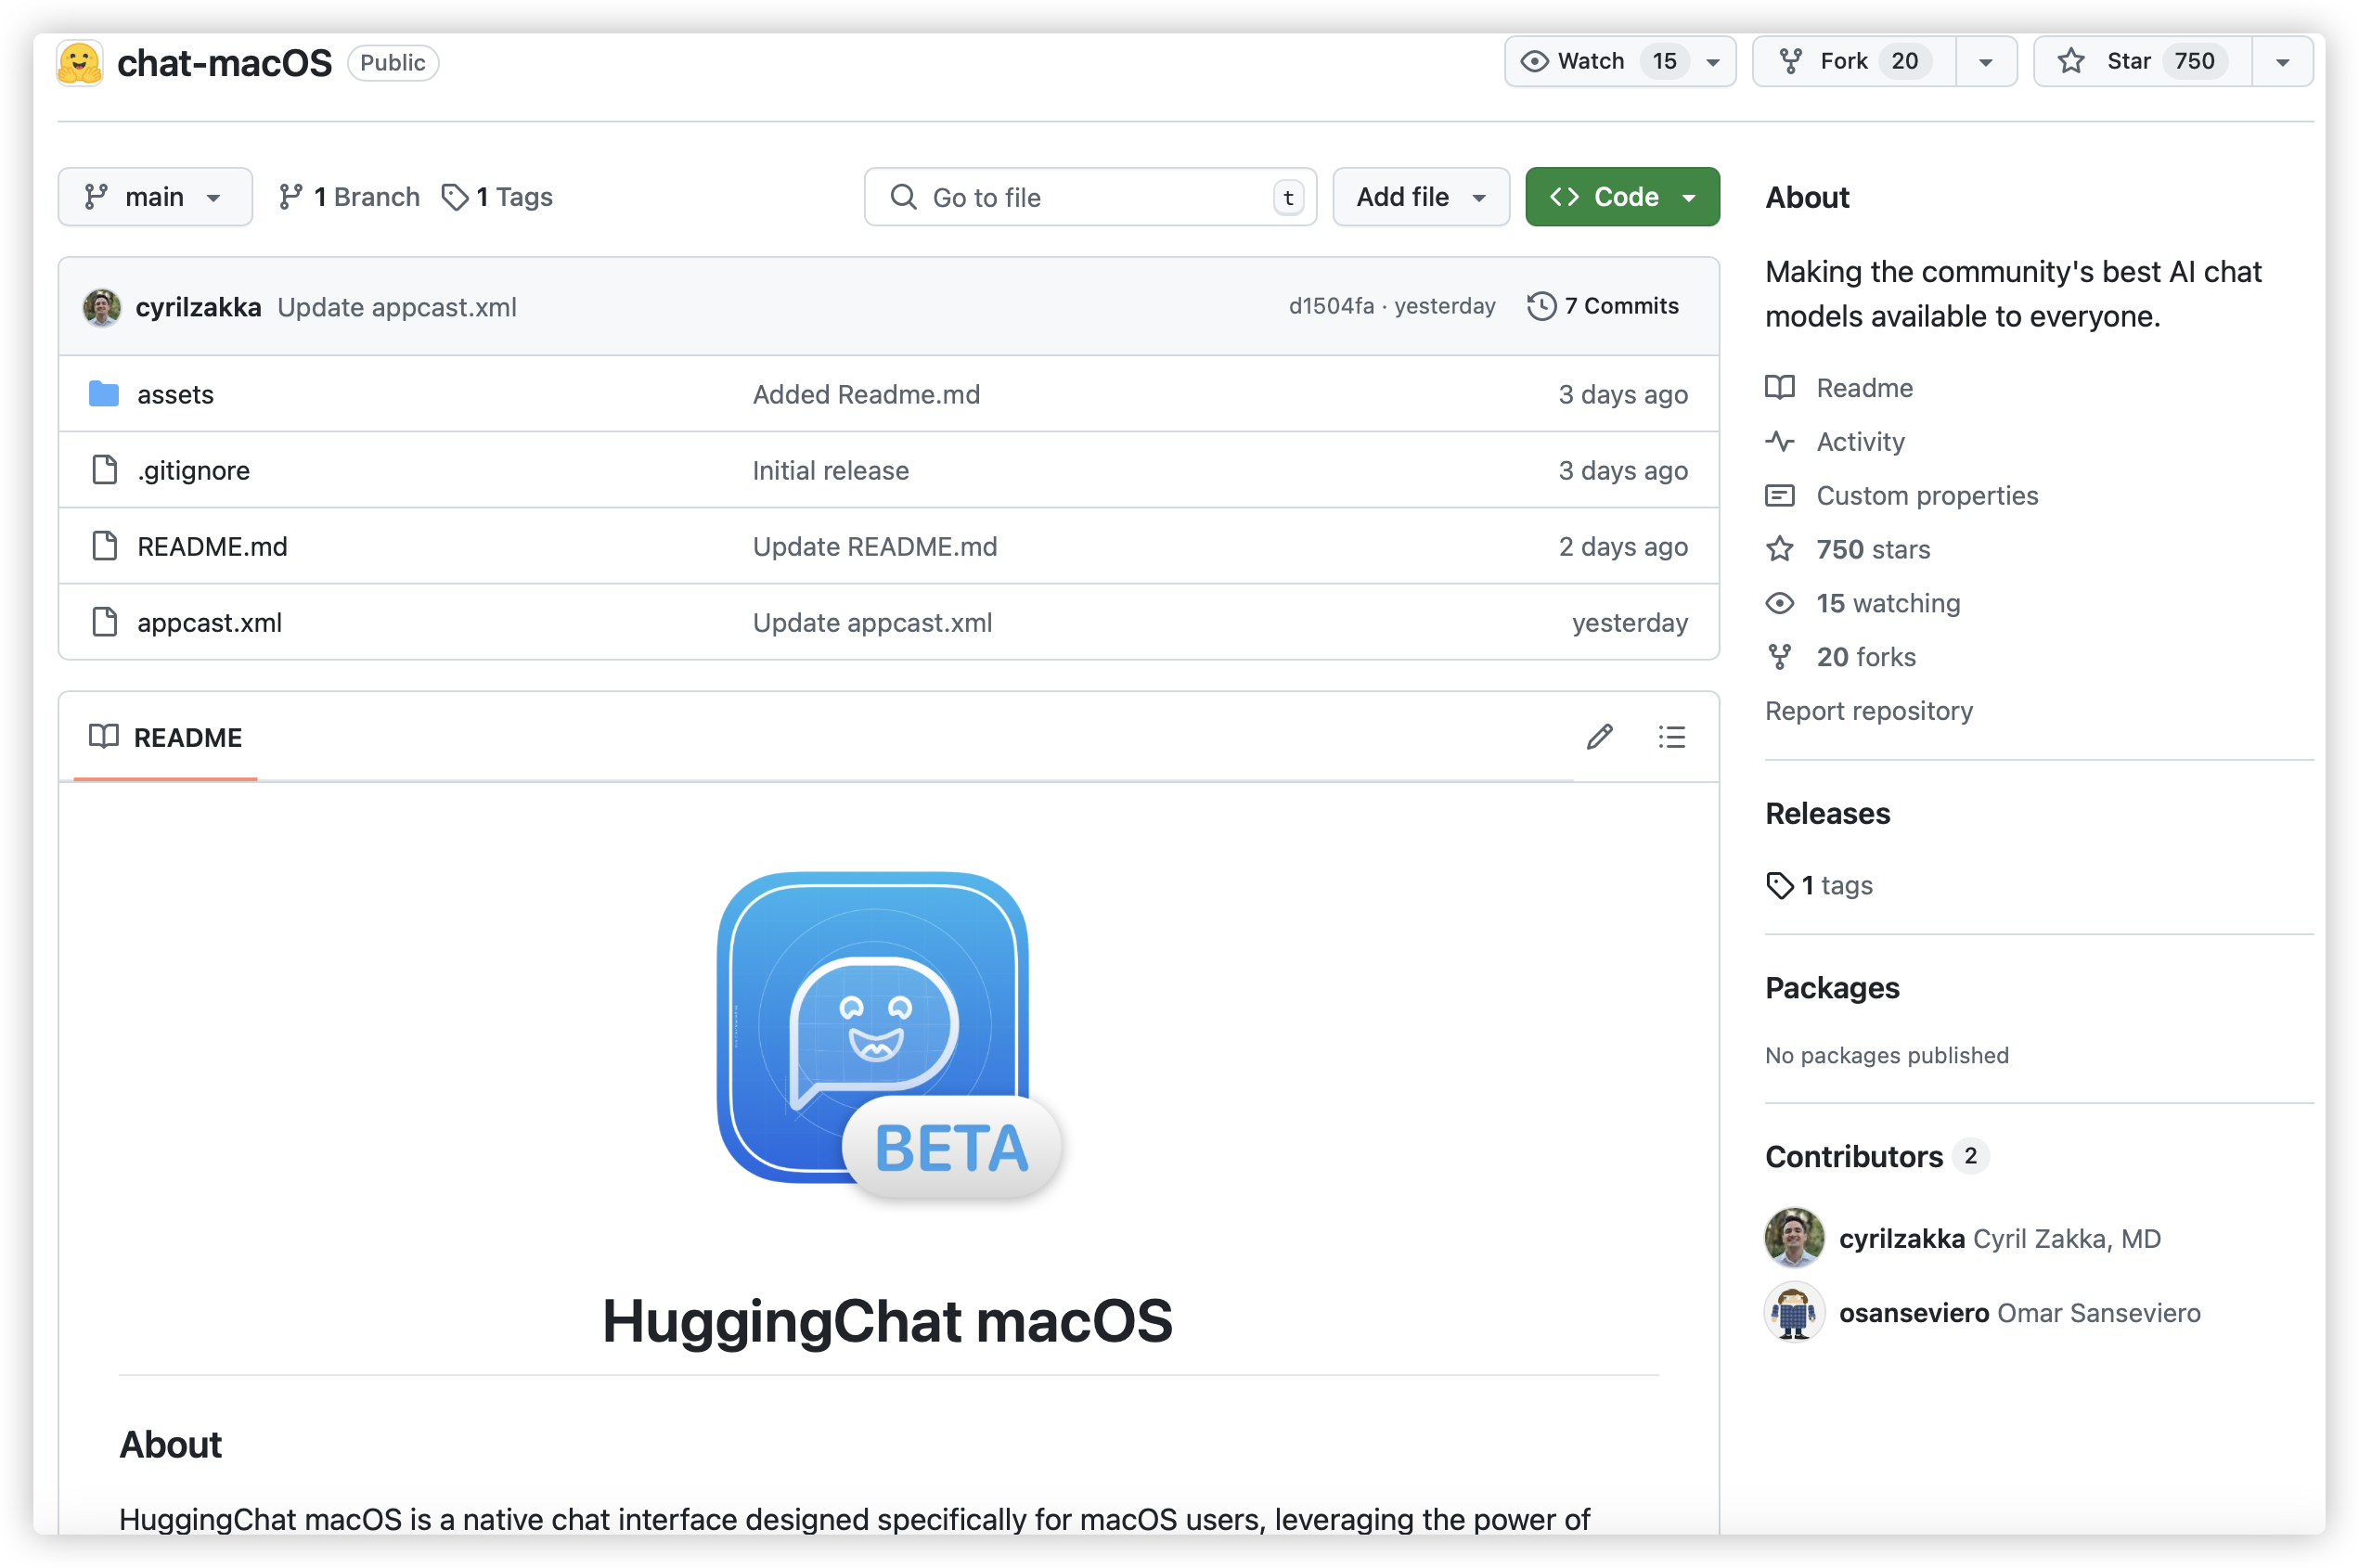The width and height of the screenshot is (2359, 1568).
Task: Click the chat-macOS repository title
Action: click(x=224, y=62)
